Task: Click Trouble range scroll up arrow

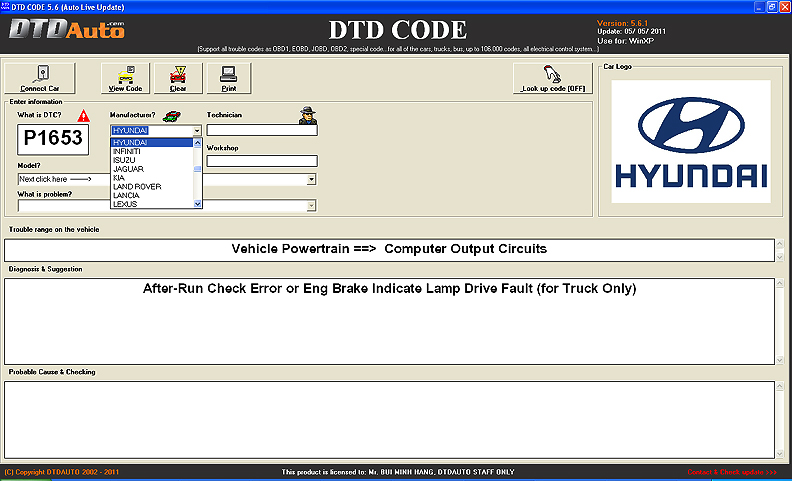Action: (779, 245)
